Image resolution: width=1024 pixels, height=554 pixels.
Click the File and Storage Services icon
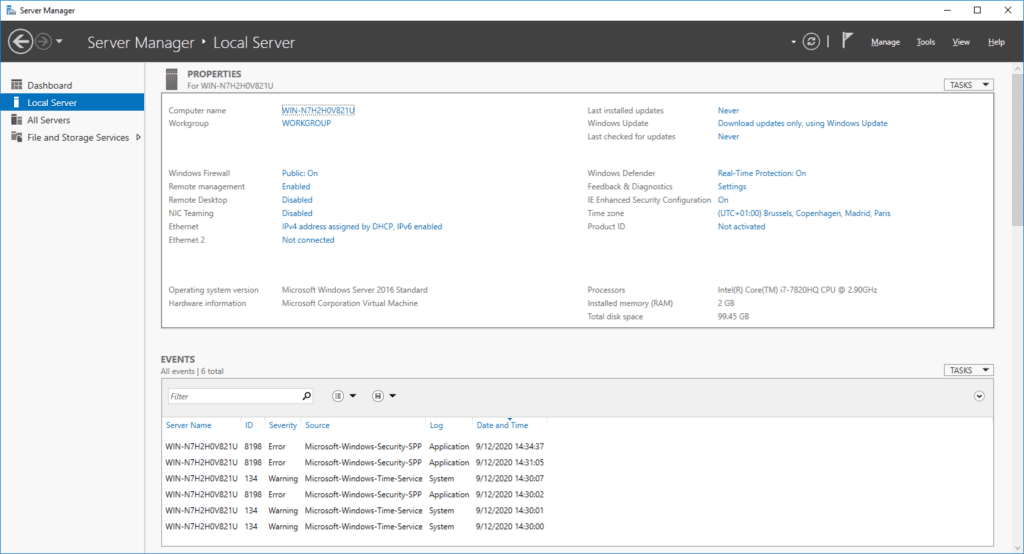tap(16, 137)
